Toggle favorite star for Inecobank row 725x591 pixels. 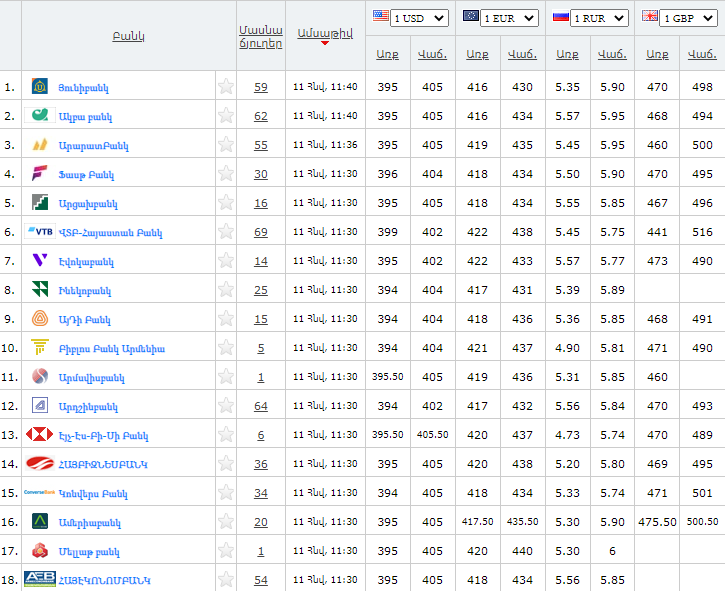pyautogui.click(x=226, y=290)
